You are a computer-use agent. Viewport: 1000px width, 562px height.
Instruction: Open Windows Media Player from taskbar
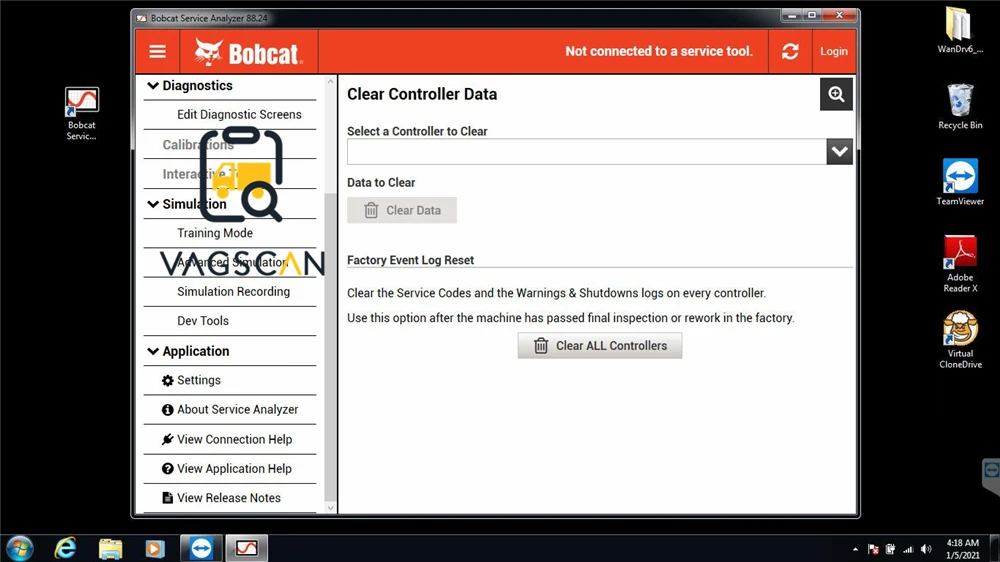[155, 549]
